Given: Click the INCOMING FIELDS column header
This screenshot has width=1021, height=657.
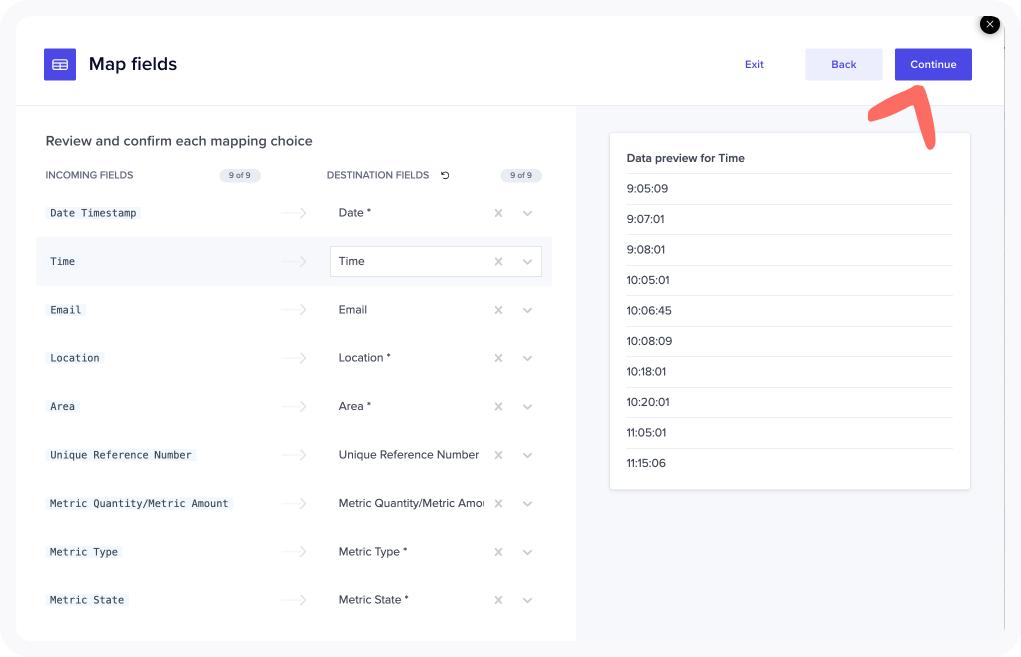Looking at the screenshot, I should tap(89, 175).
